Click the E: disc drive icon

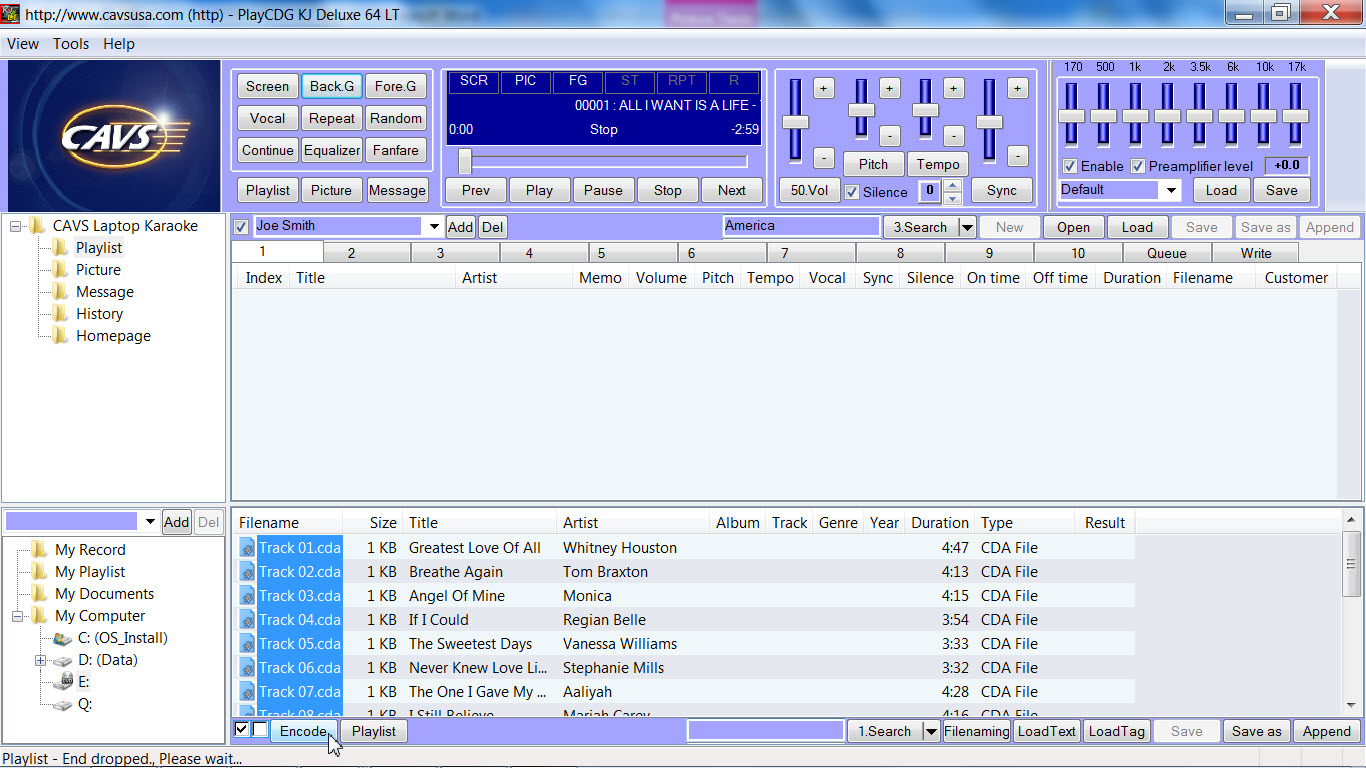point(62,682)
